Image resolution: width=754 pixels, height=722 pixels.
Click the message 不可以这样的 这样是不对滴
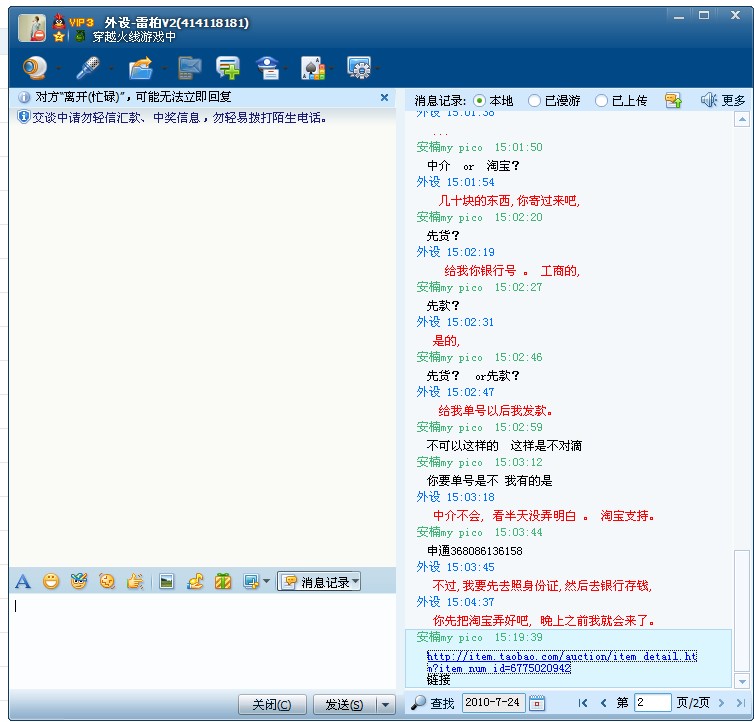point(504,446)
